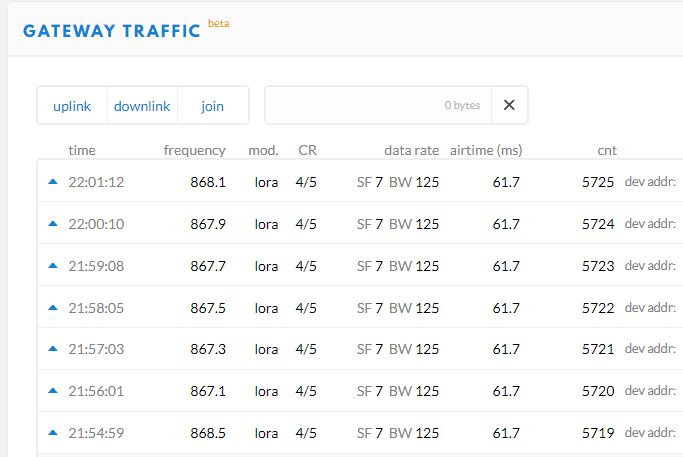
Task: Toggle the downlink filter
Action: tap(142, 106)
